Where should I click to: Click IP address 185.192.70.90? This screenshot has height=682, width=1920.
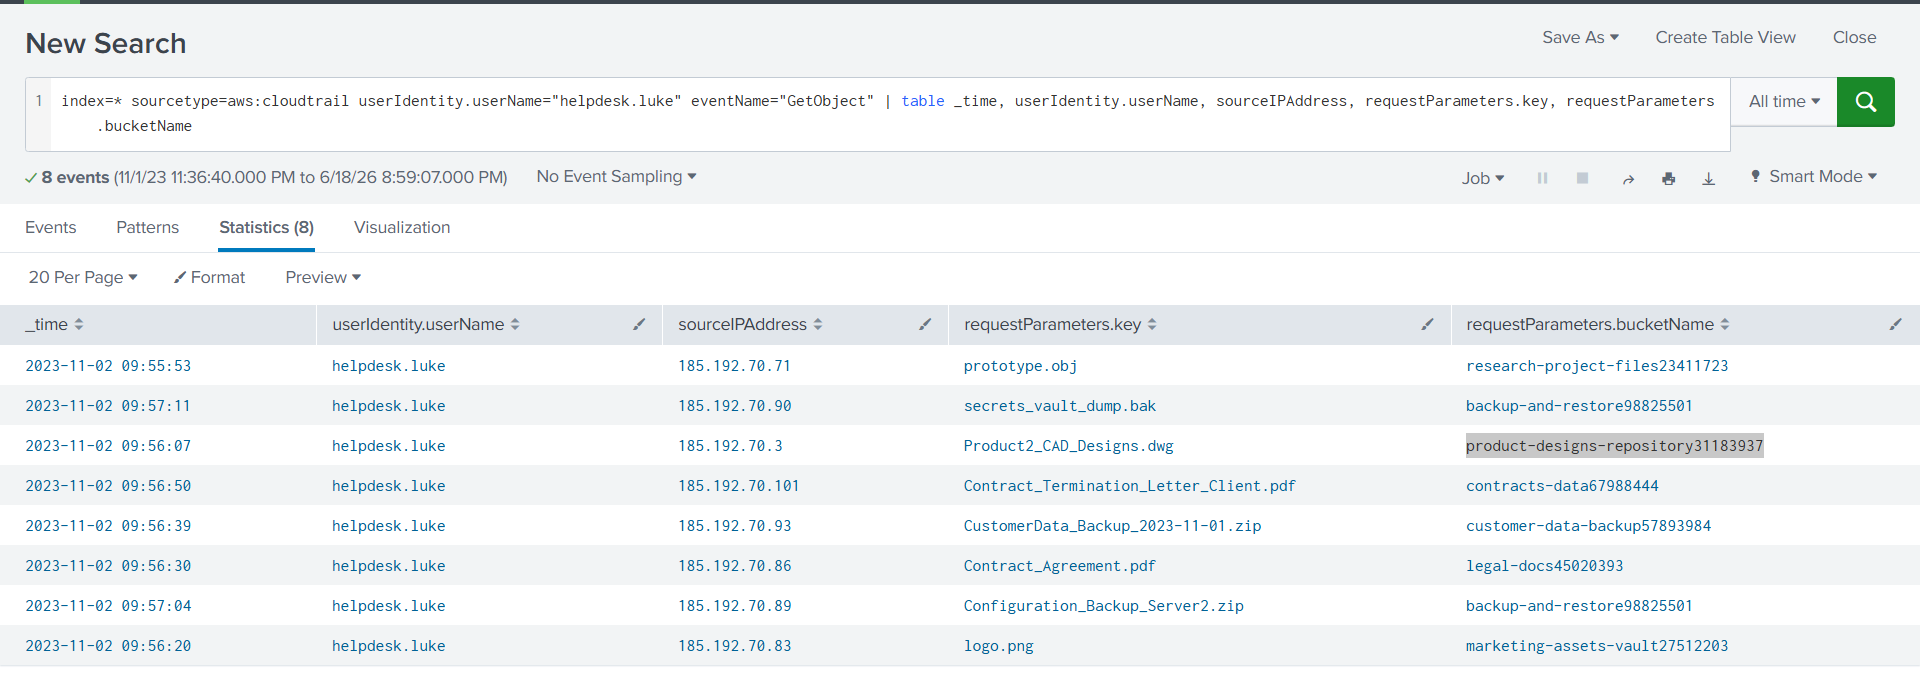click(734, 406)
